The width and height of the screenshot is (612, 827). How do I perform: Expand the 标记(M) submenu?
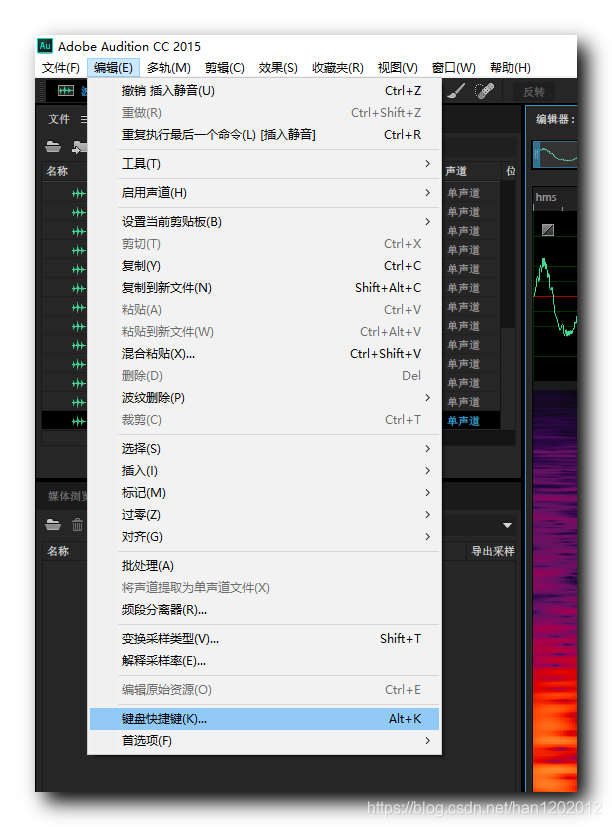(264, 493)
